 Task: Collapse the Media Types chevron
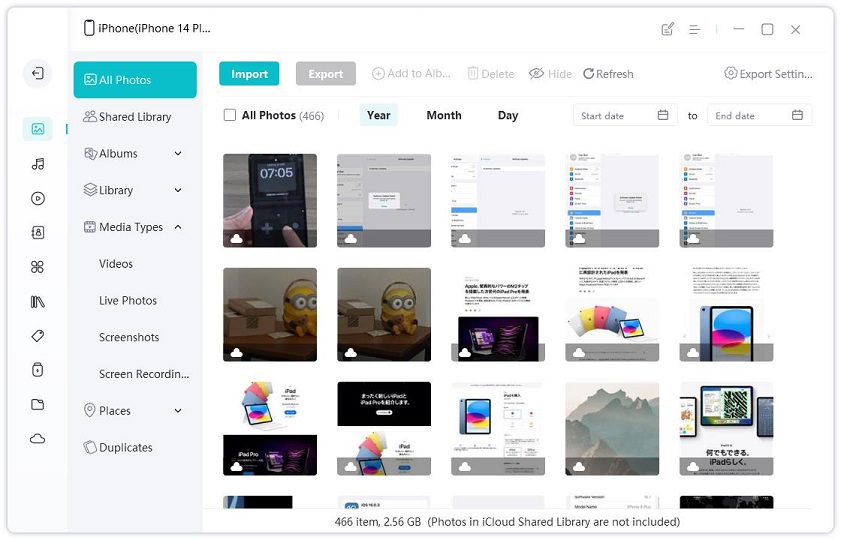178,227
